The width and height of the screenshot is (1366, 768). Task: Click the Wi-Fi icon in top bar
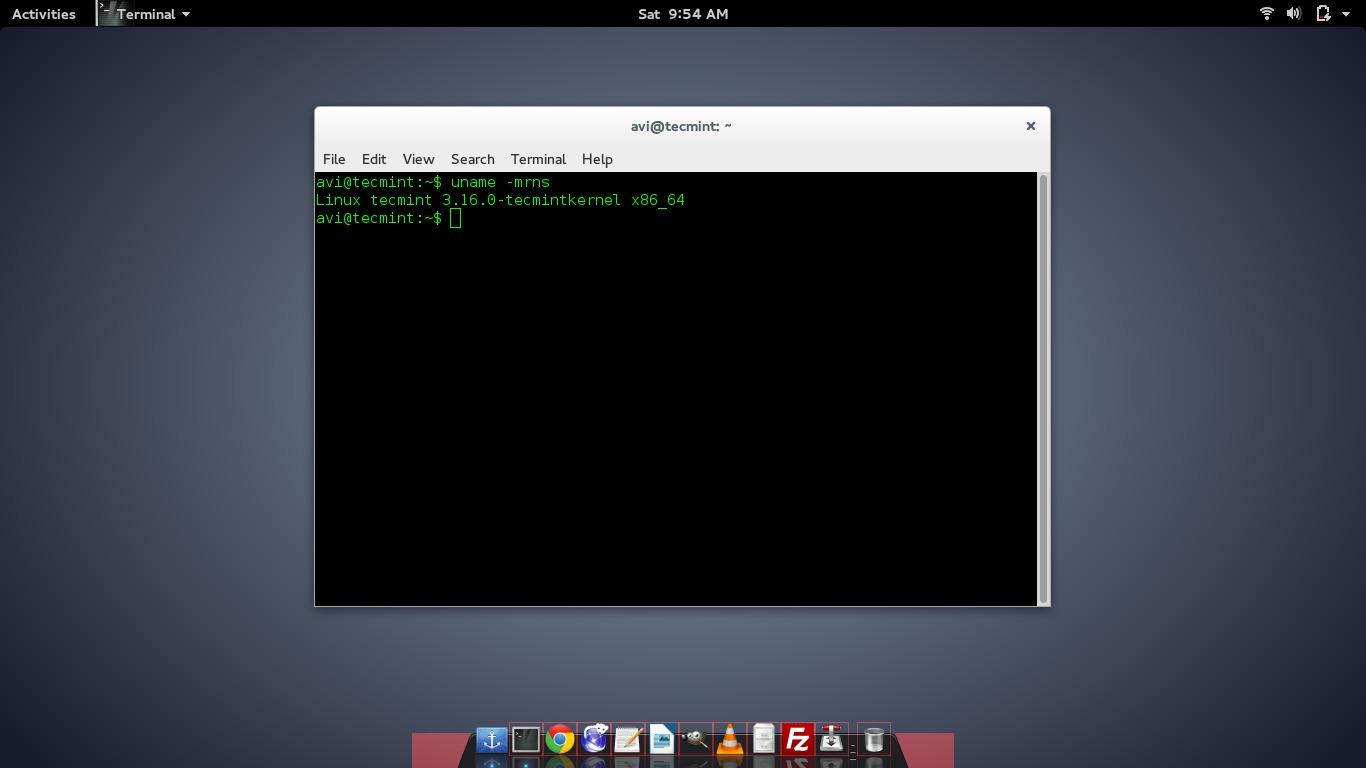[1266, 14]
